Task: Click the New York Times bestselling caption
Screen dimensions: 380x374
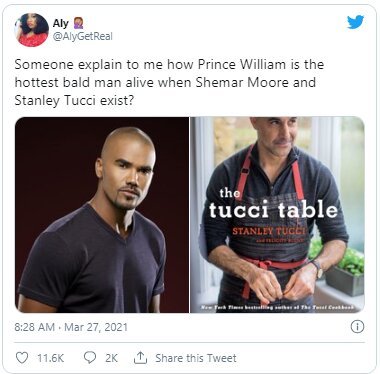Action: tap(277, 307)
